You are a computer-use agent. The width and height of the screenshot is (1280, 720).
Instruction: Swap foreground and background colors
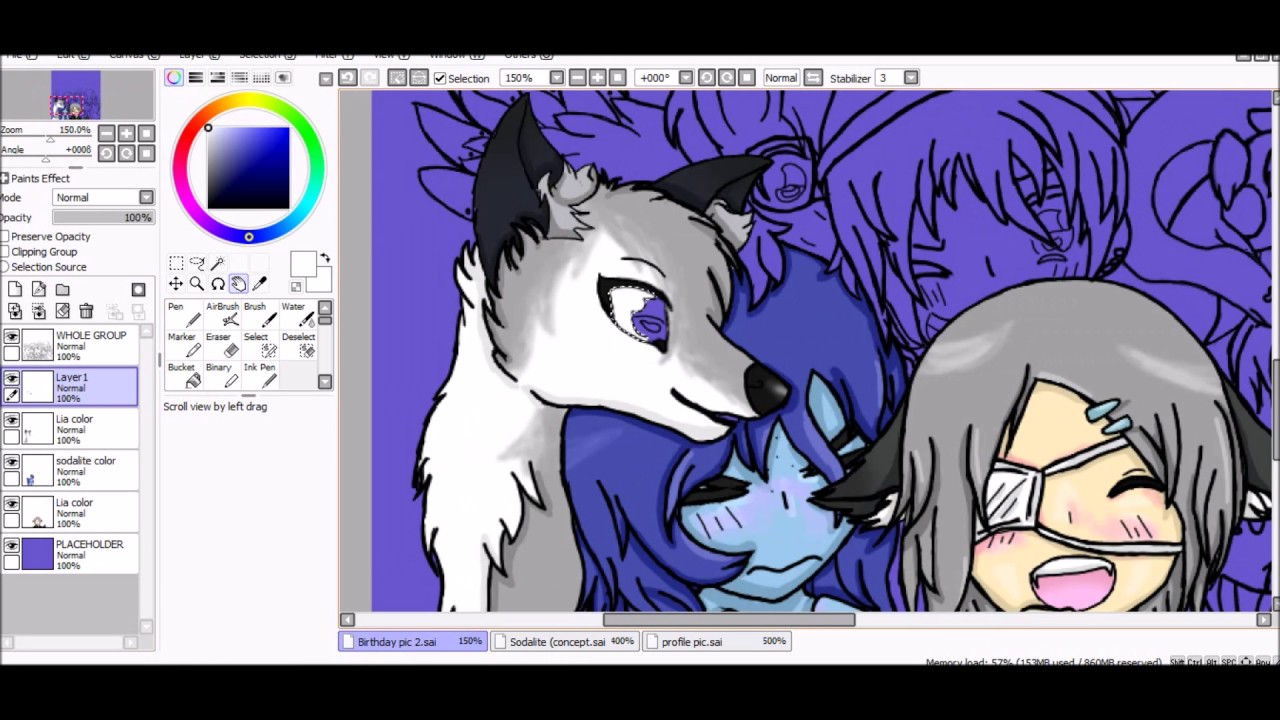pos(323,260)
